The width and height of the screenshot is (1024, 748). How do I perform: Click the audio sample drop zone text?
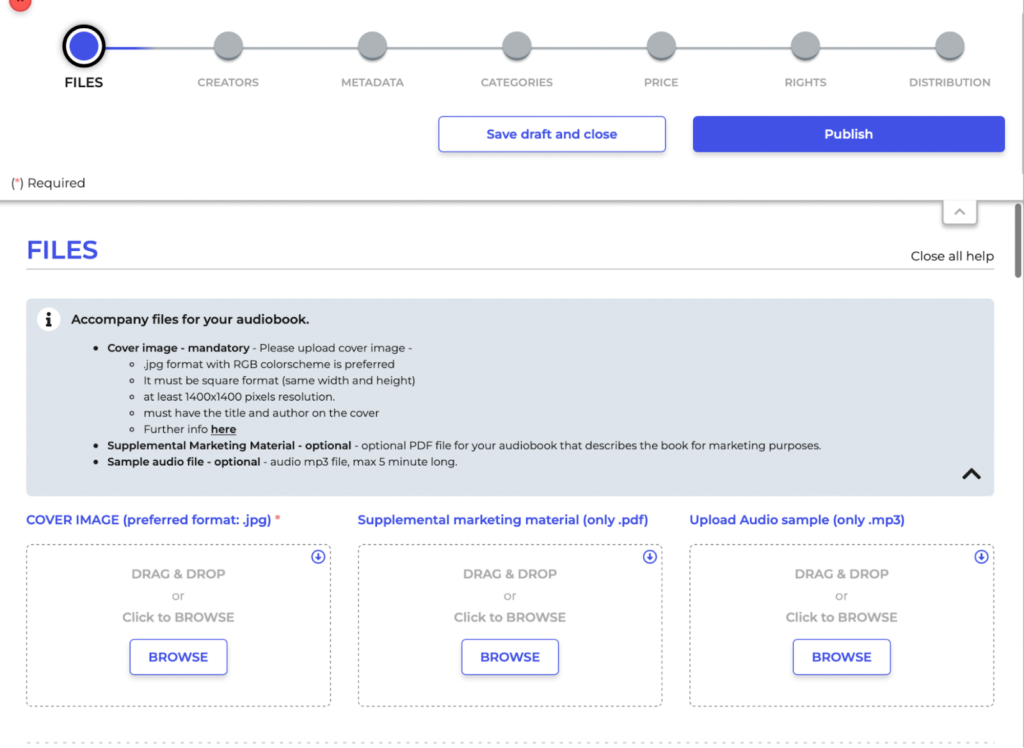pos(842,595)
